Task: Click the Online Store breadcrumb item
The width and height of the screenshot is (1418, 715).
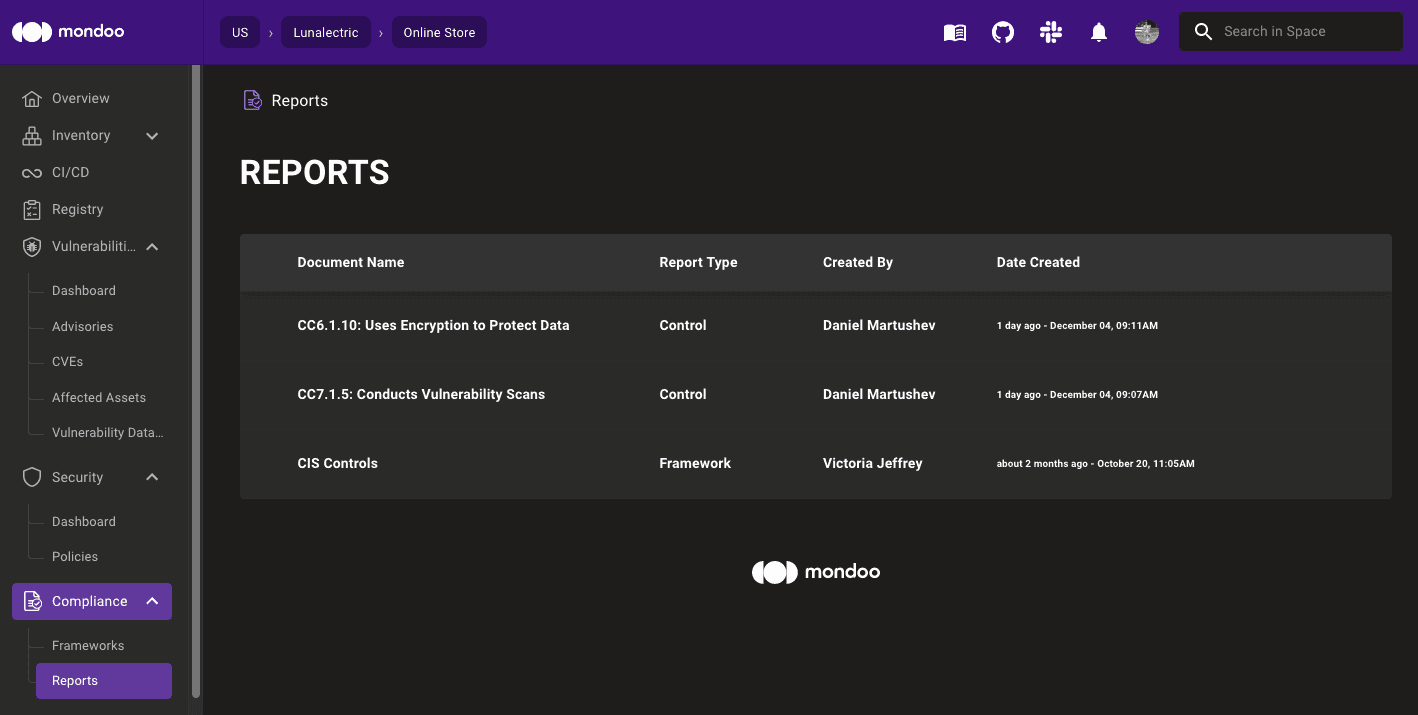Action: tap(438, 31)
